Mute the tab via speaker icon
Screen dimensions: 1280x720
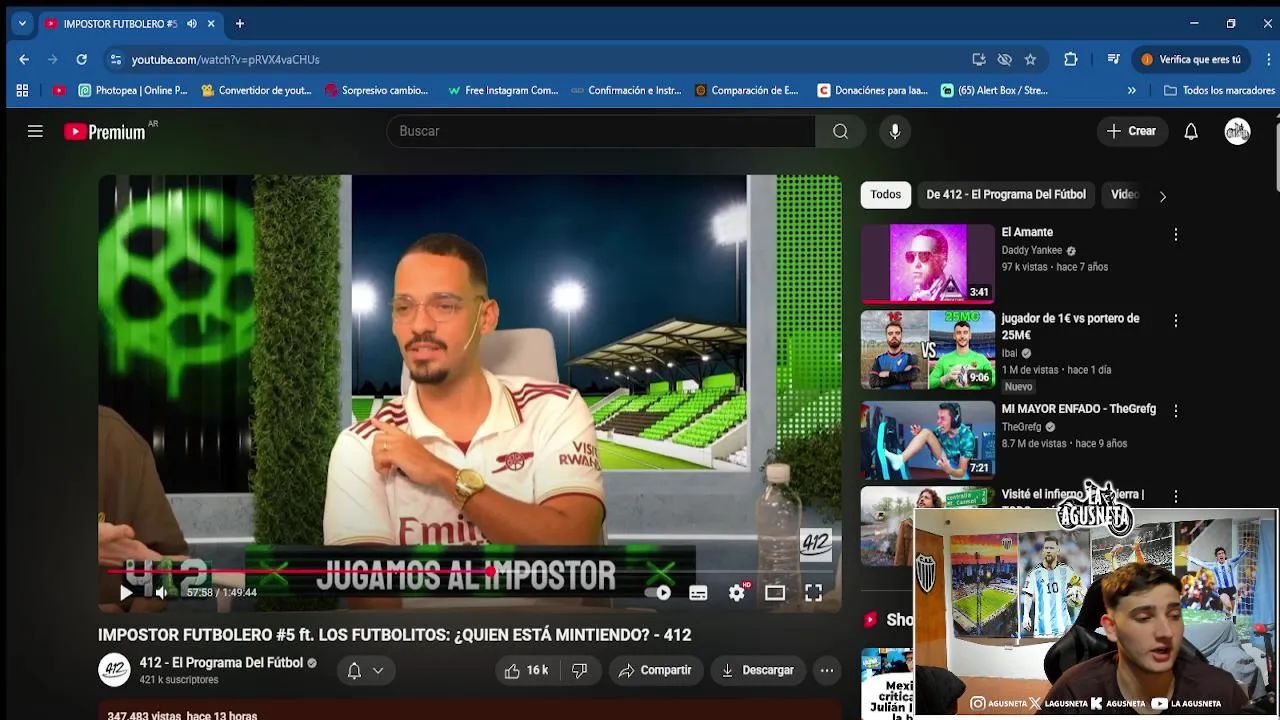pyautogui.click(x=192, y=23)
